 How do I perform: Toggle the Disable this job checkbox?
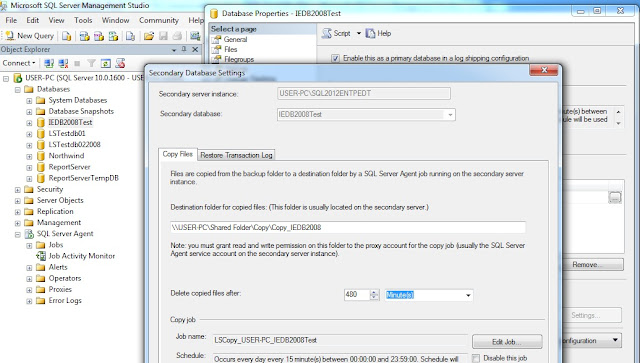pos(476,359)
